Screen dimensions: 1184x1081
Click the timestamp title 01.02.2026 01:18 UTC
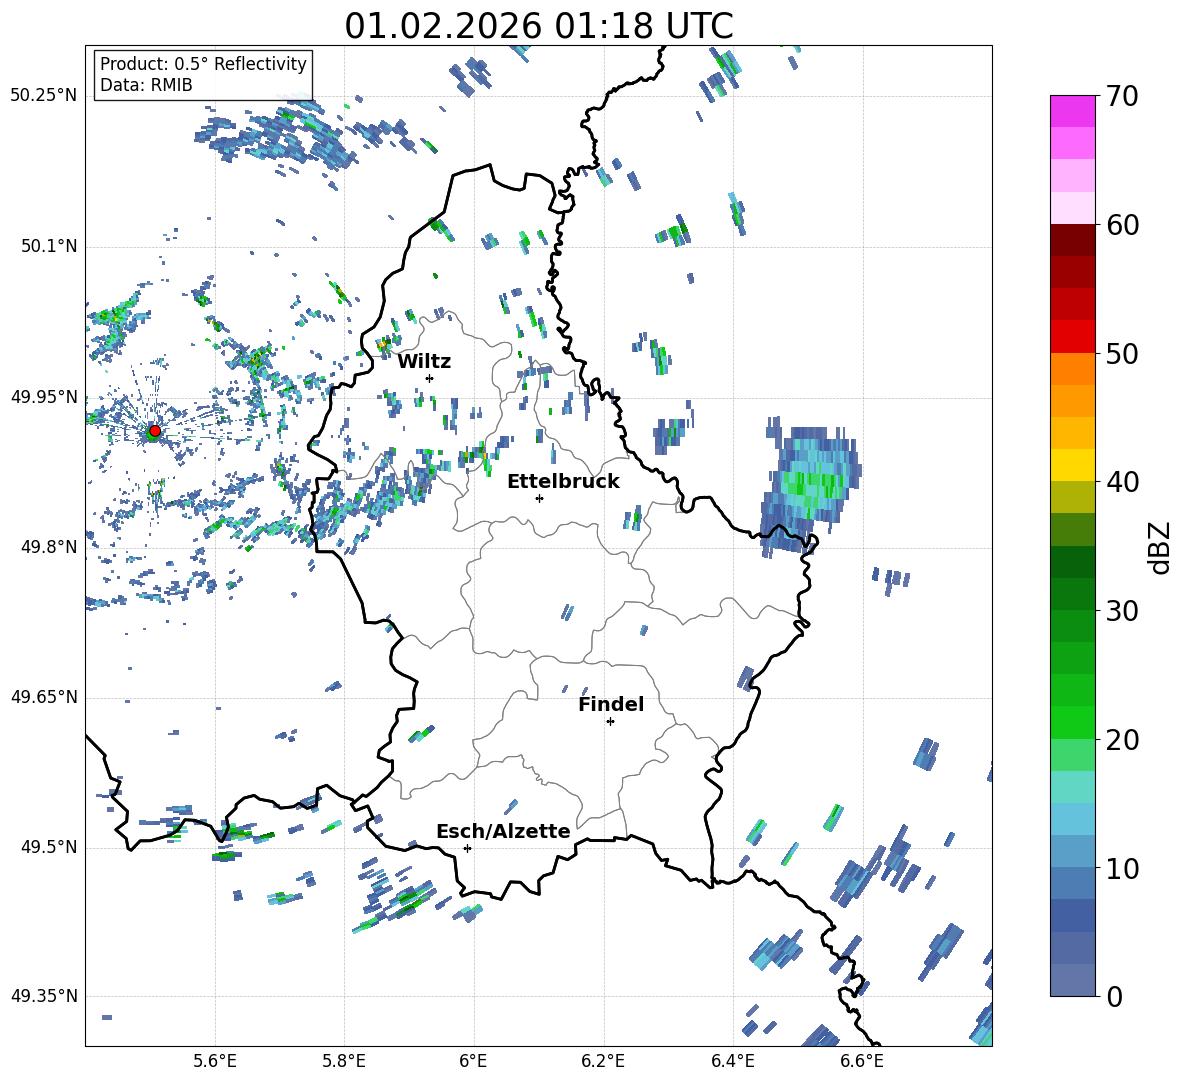point(538,26)
